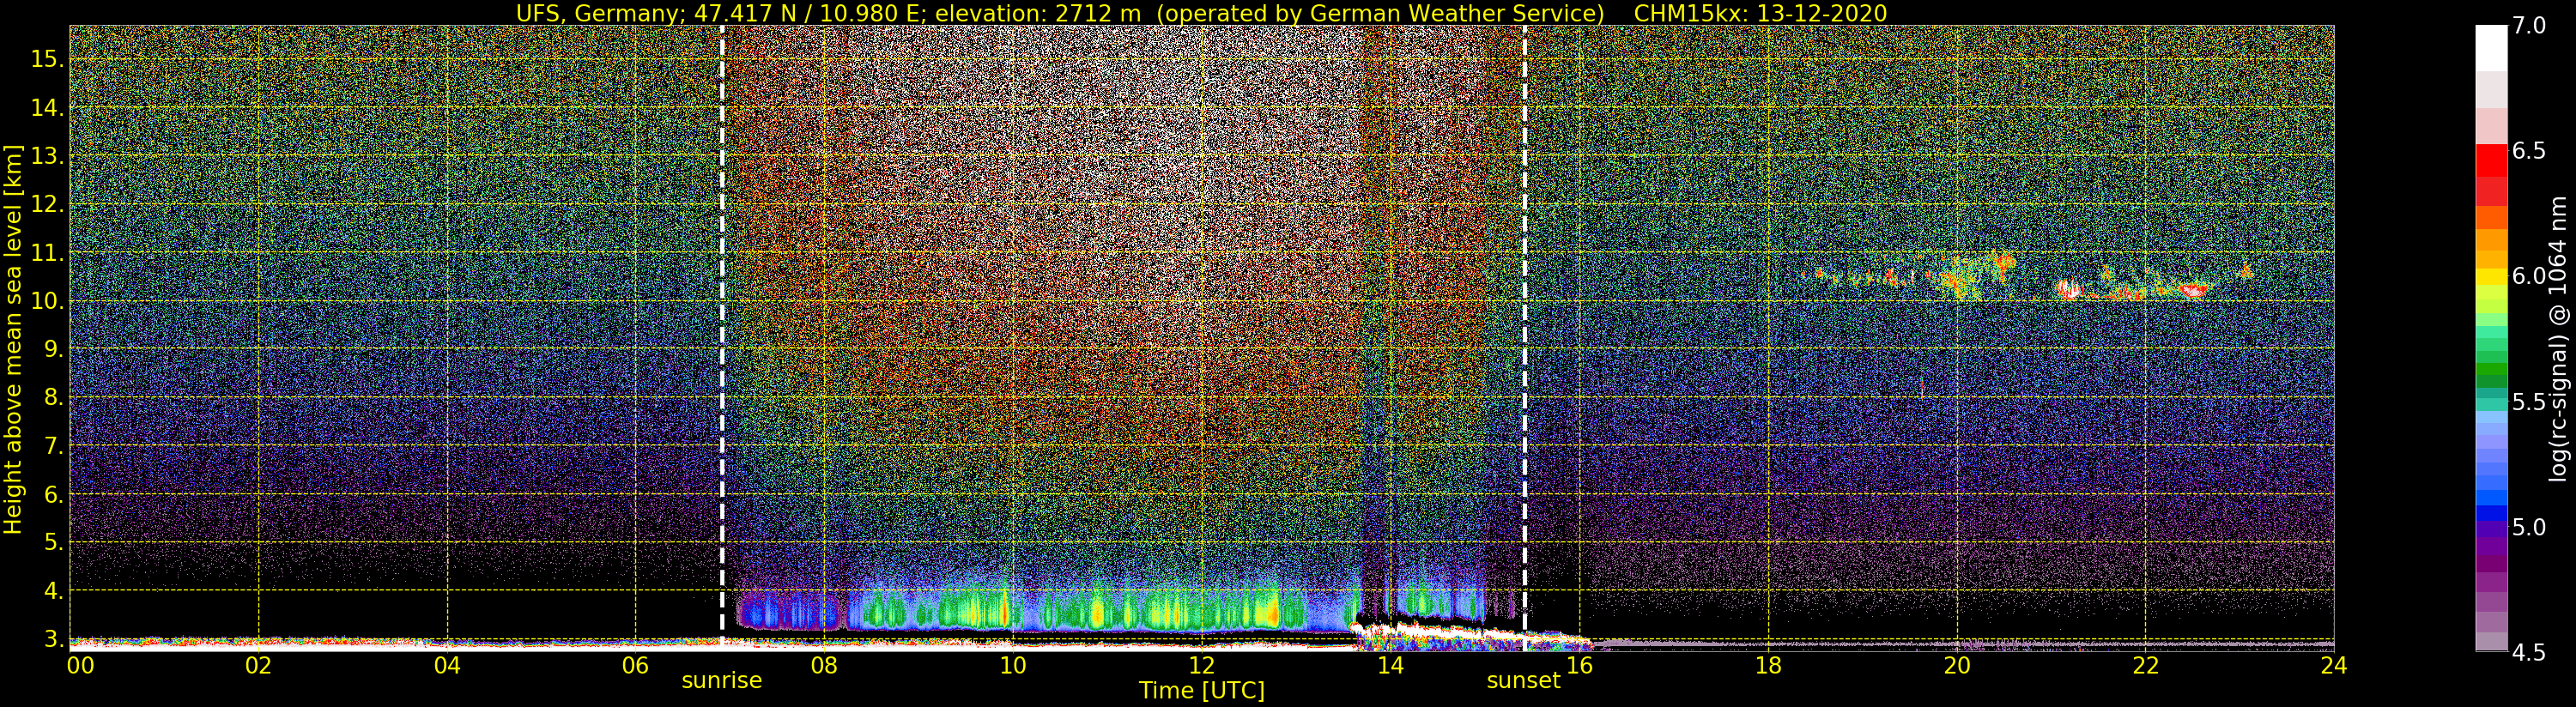2576x707 pixels.
Task: Click the 15. tick on the height axis
Action: click(46, 59)
